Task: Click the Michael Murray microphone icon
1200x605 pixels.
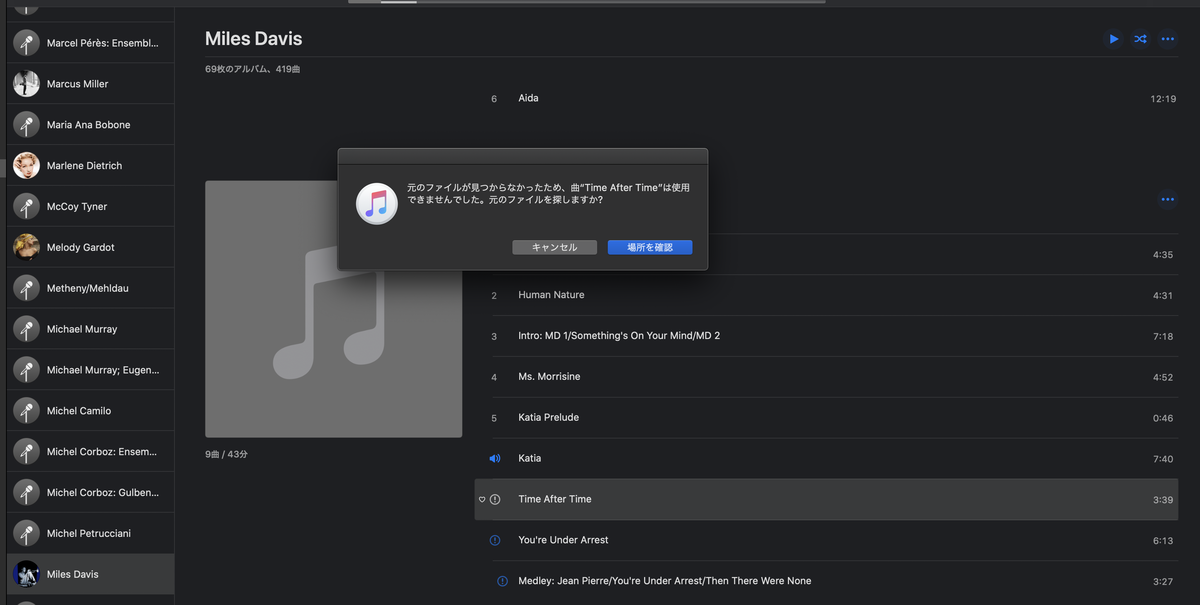Action: coord(27,329)
